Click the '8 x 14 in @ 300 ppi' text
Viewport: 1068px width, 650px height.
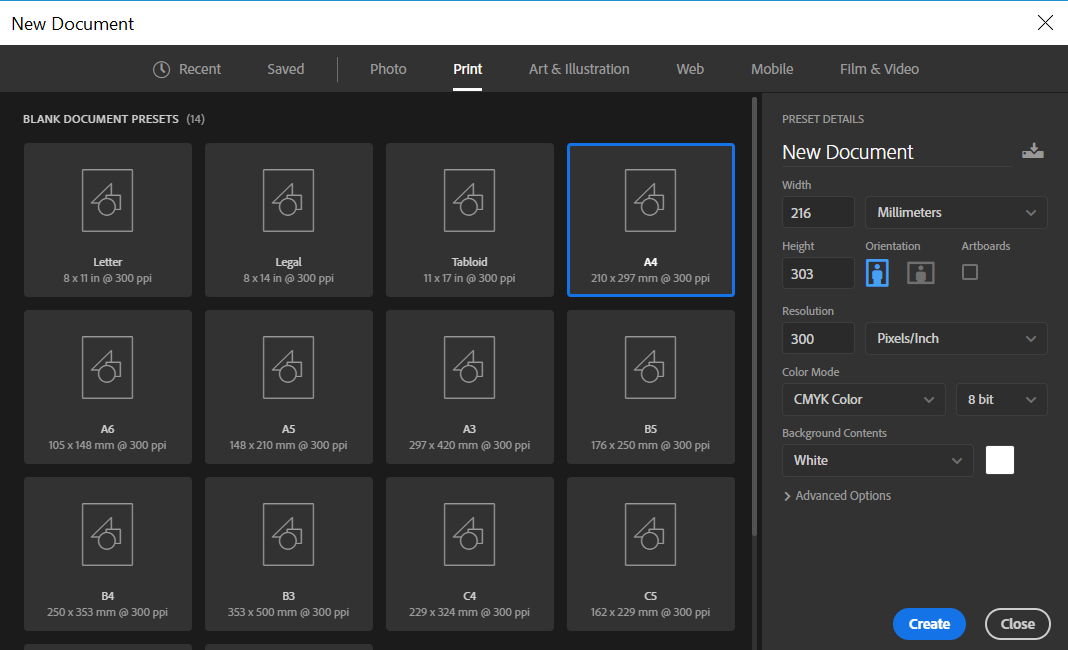pyautogui.click(x=289, y=278)
